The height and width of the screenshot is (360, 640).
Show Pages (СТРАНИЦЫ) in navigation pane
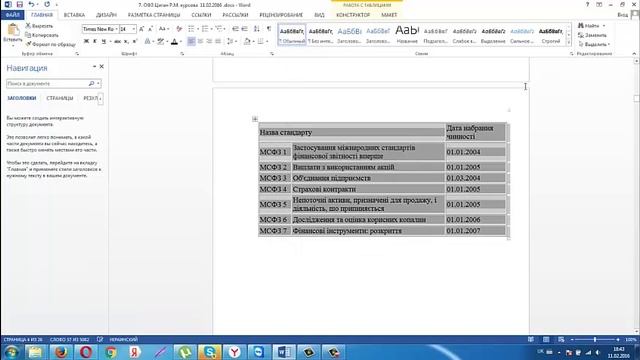coord(60,98)
